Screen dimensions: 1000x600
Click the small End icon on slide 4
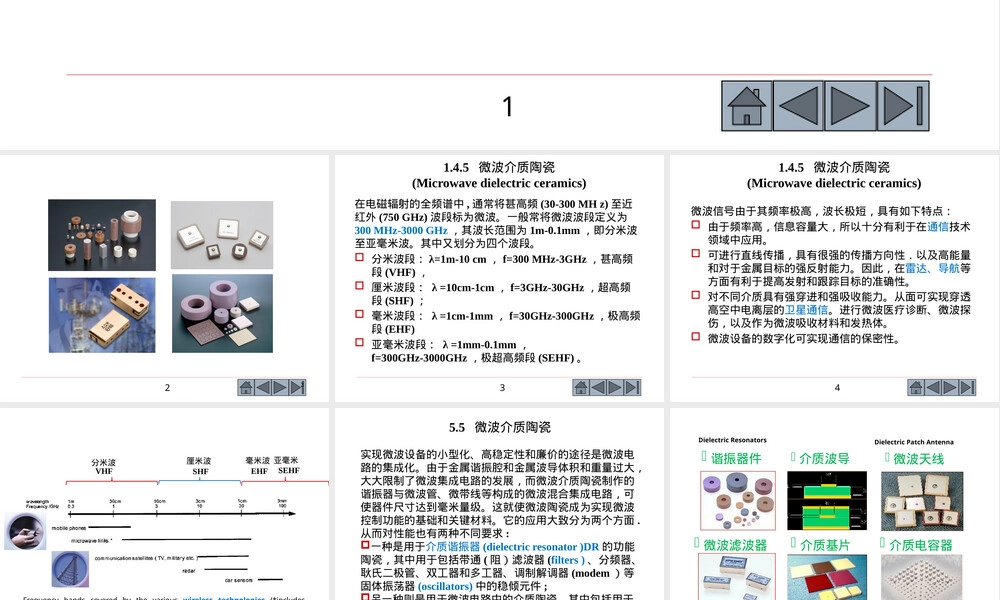click(x=967, y=387)
